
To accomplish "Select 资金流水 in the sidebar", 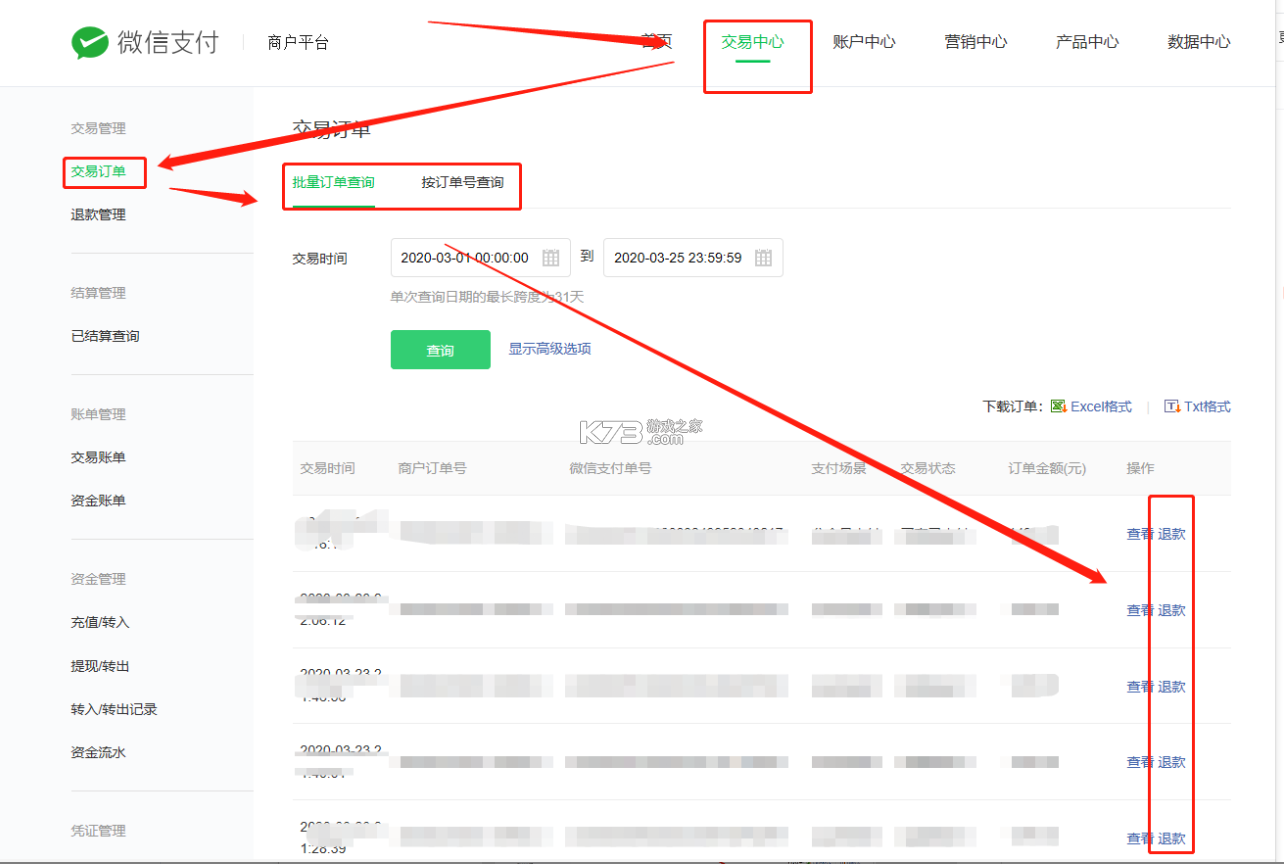I will pos(98,753).
